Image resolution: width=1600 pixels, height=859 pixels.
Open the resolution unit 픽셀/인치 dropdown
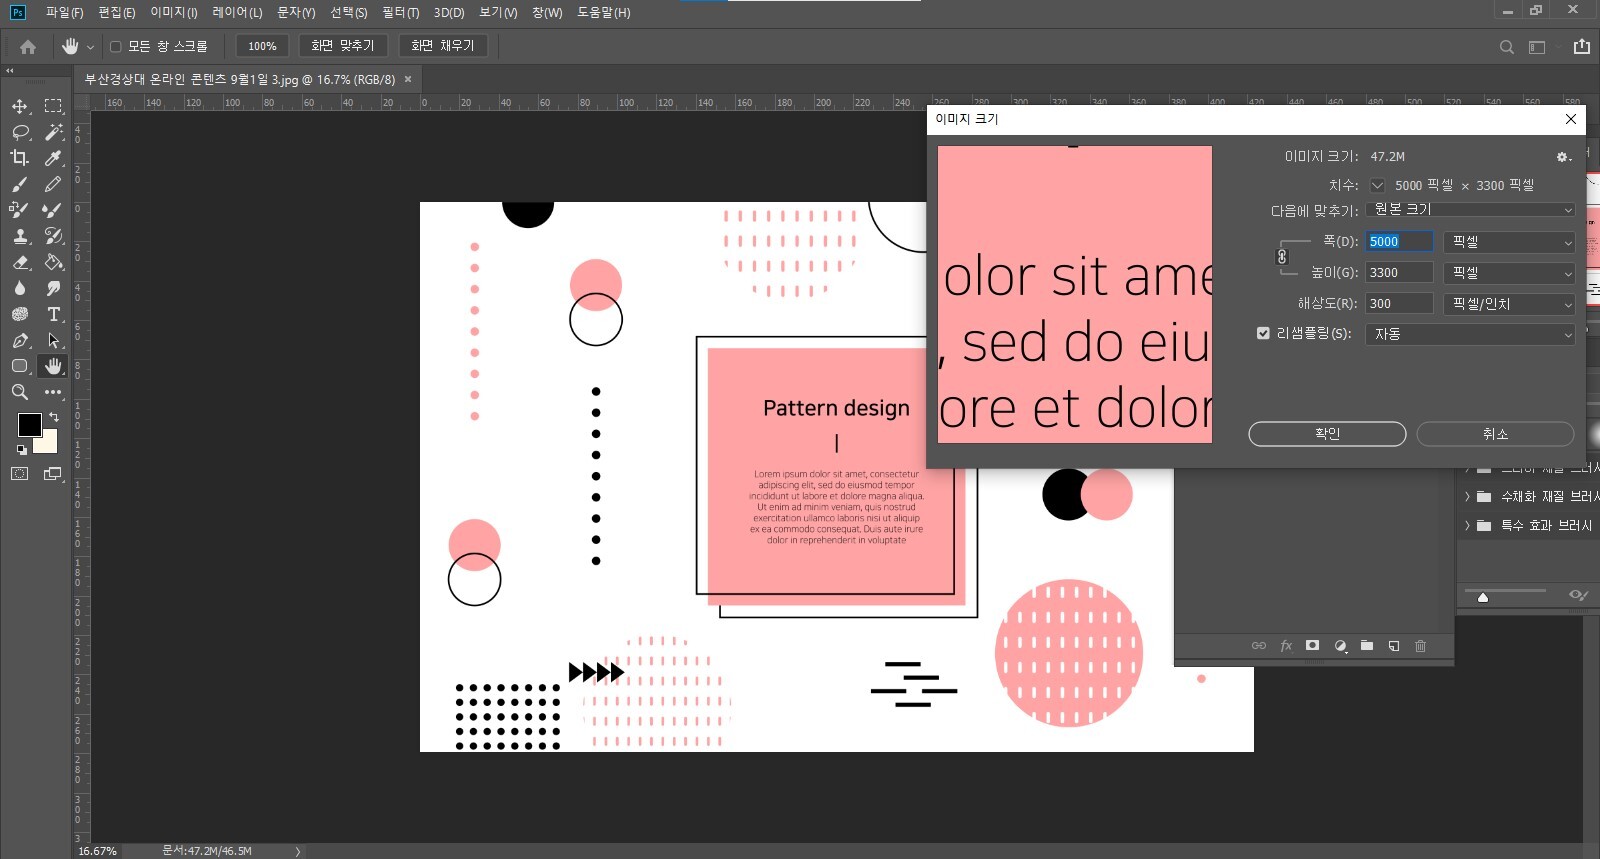pos(1508,304)
